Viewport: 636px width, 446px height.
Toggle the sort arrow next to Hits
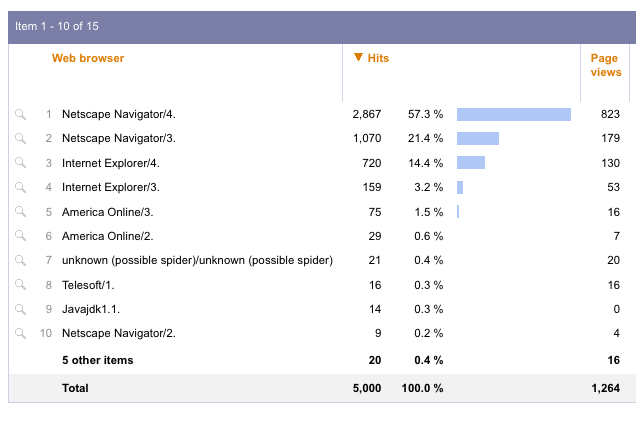358,58
